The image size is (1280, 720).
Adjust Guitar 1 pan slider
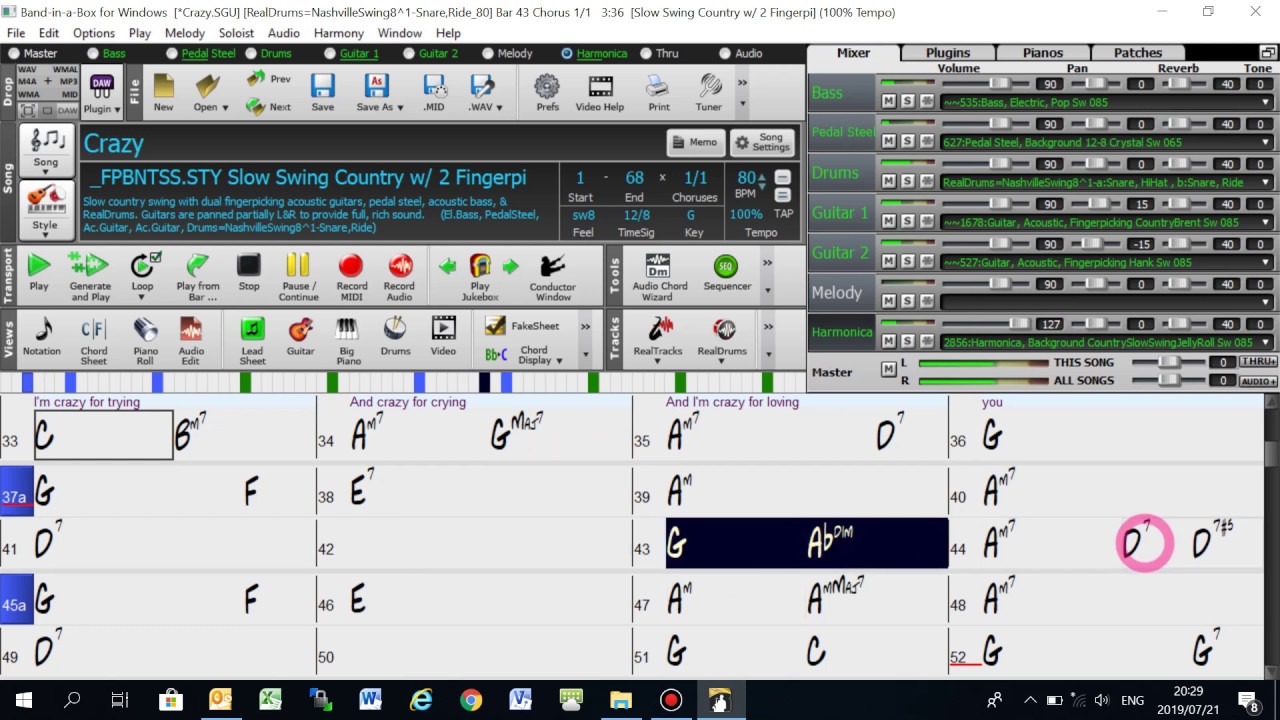1099,203
